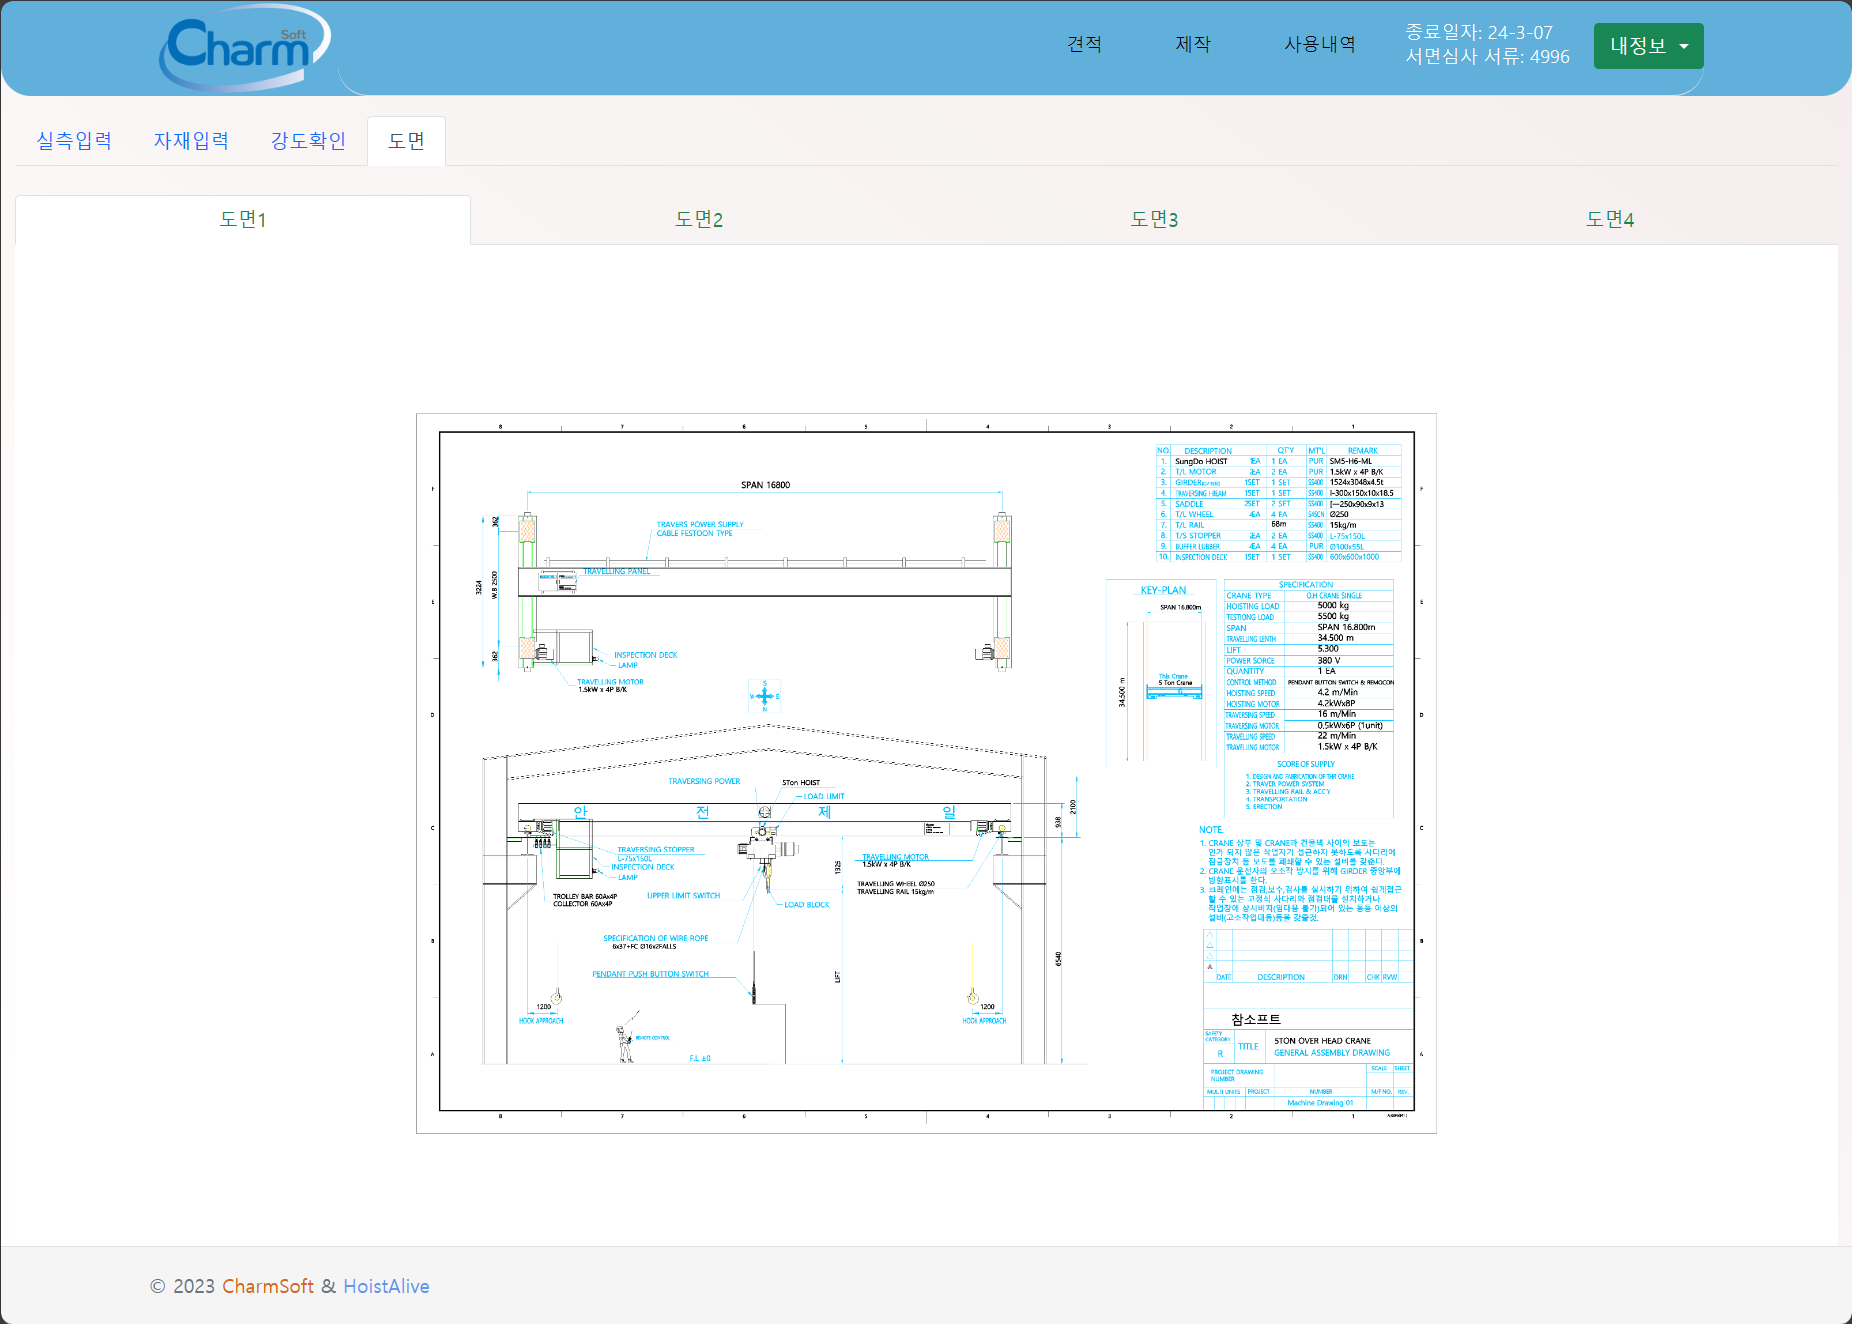Image resolution: width=1852 pixels, height=1324 pixels.
Task: Switch to the 실측입력 tab
Action: pos(74,141)
